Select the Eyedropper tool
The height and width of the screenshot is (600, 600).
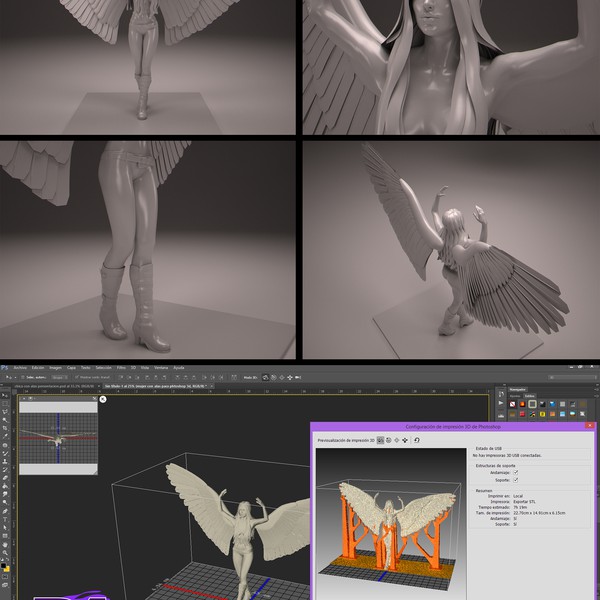[5, 436]
